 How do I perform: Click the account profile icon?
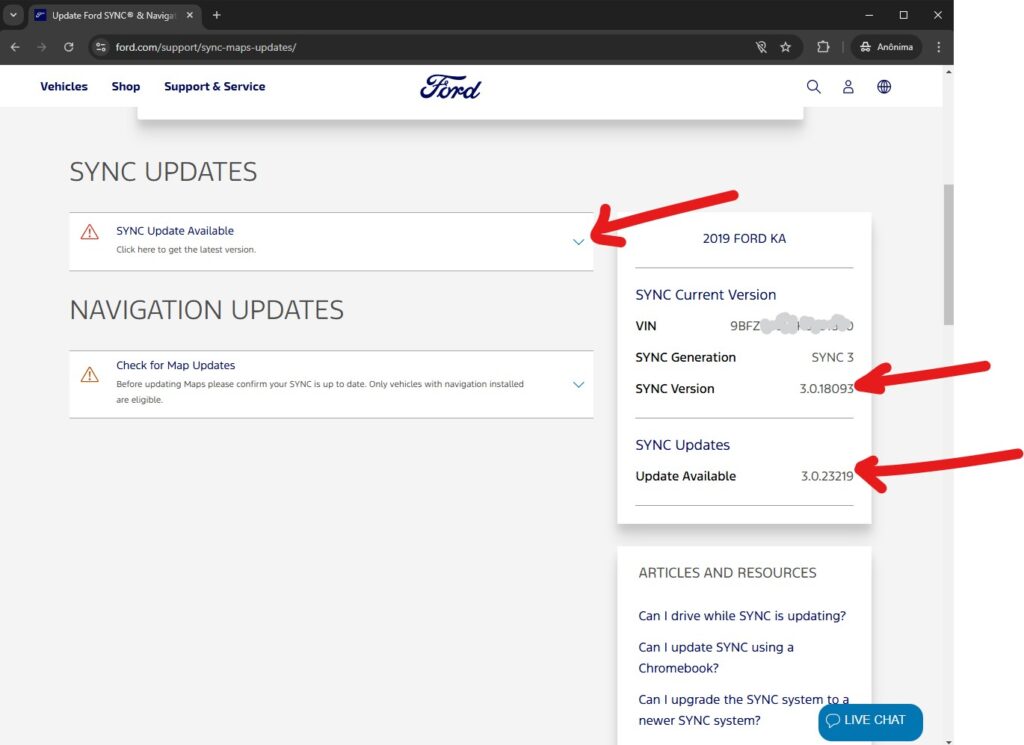pos(848,87)
